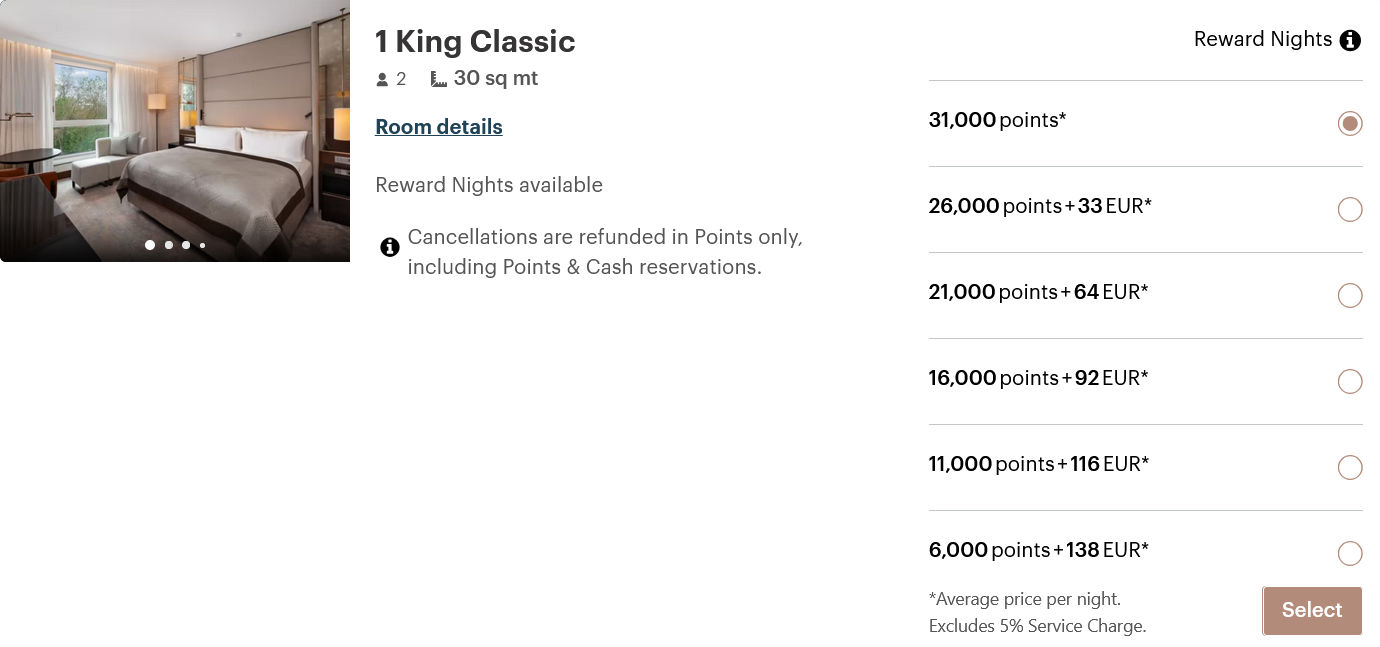Select the 31,000 points option

coord(1350,123)
